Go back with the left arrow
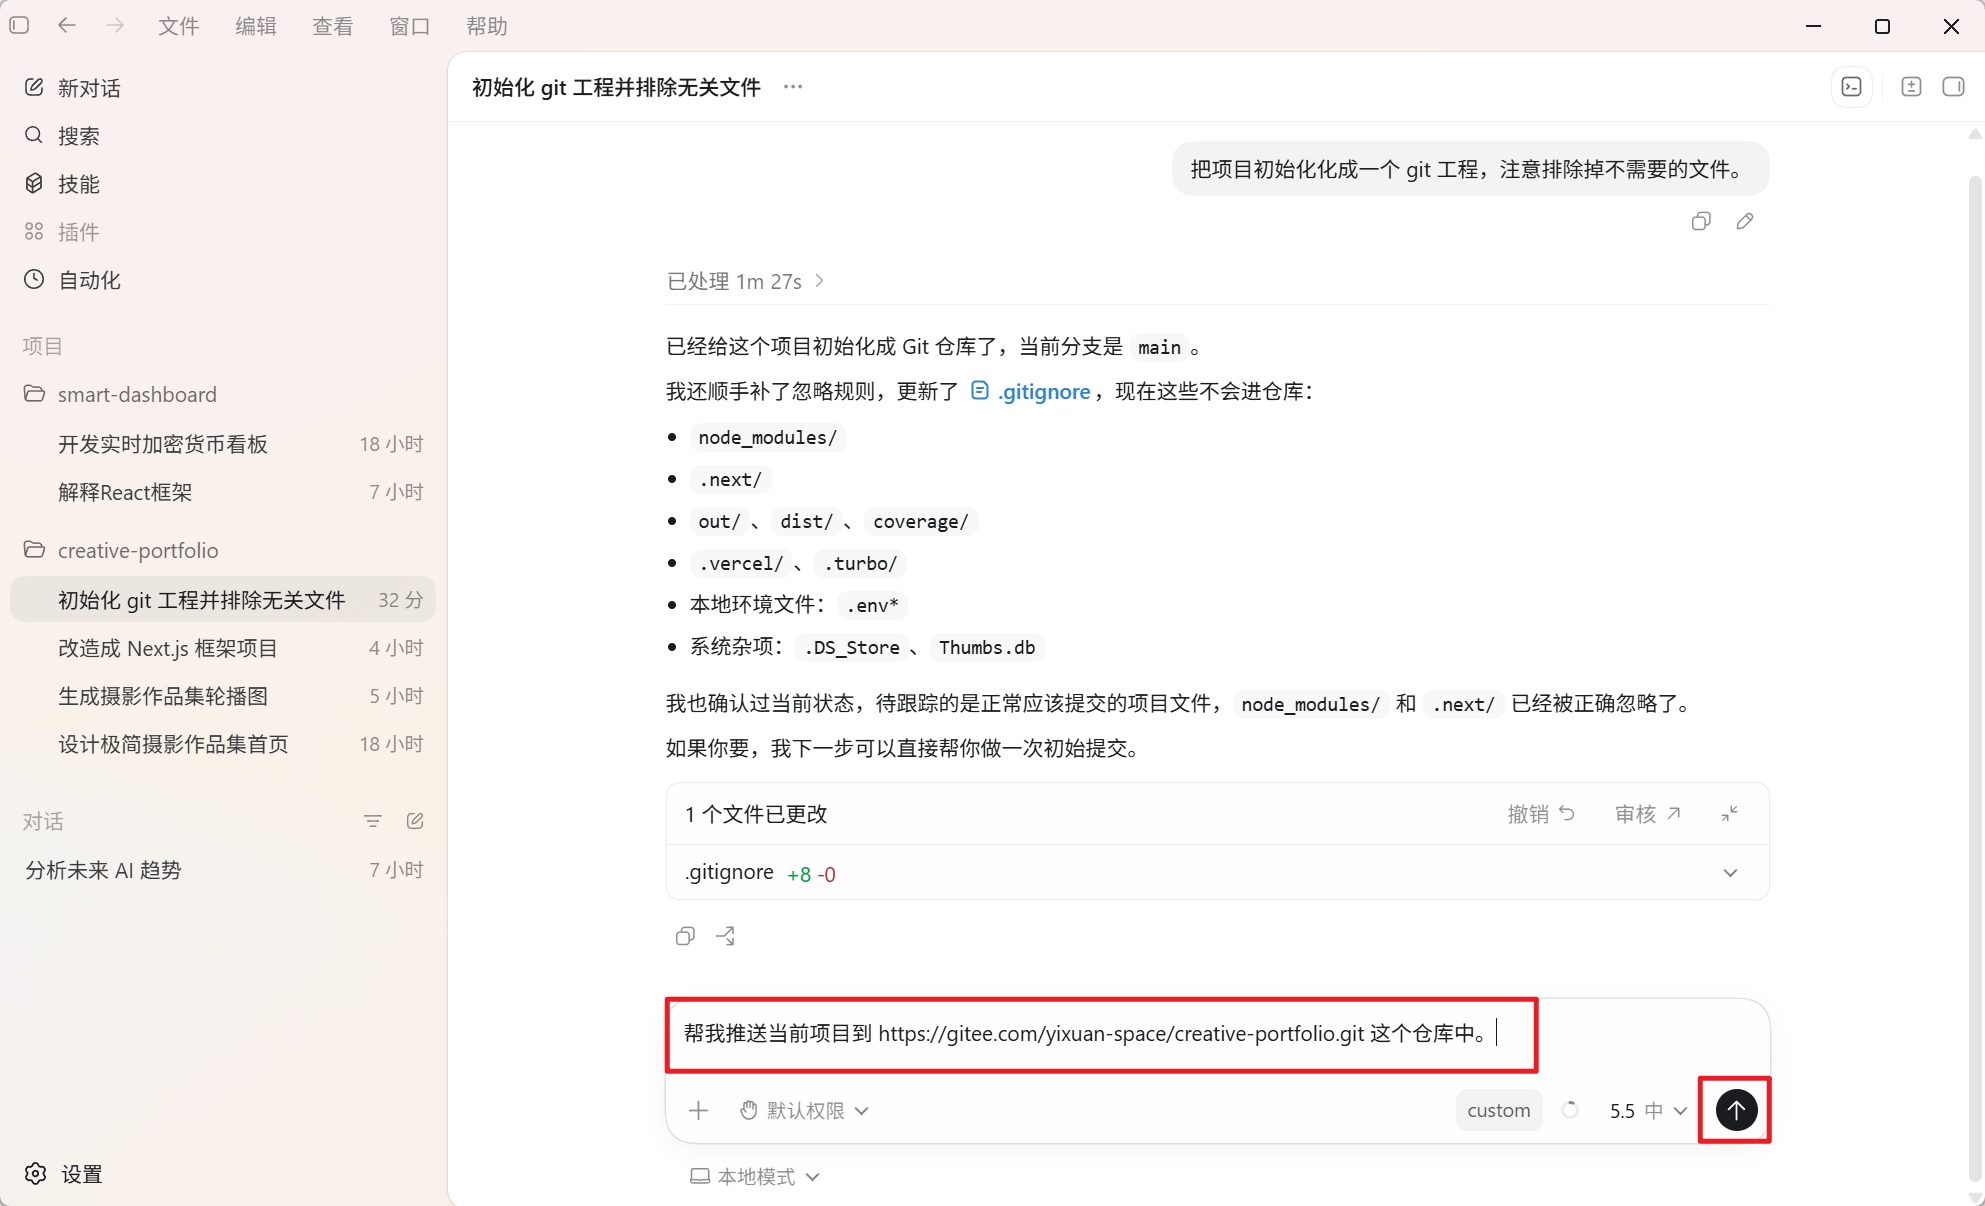Viewport: 1985px width, 1206px height. (67, 25)
